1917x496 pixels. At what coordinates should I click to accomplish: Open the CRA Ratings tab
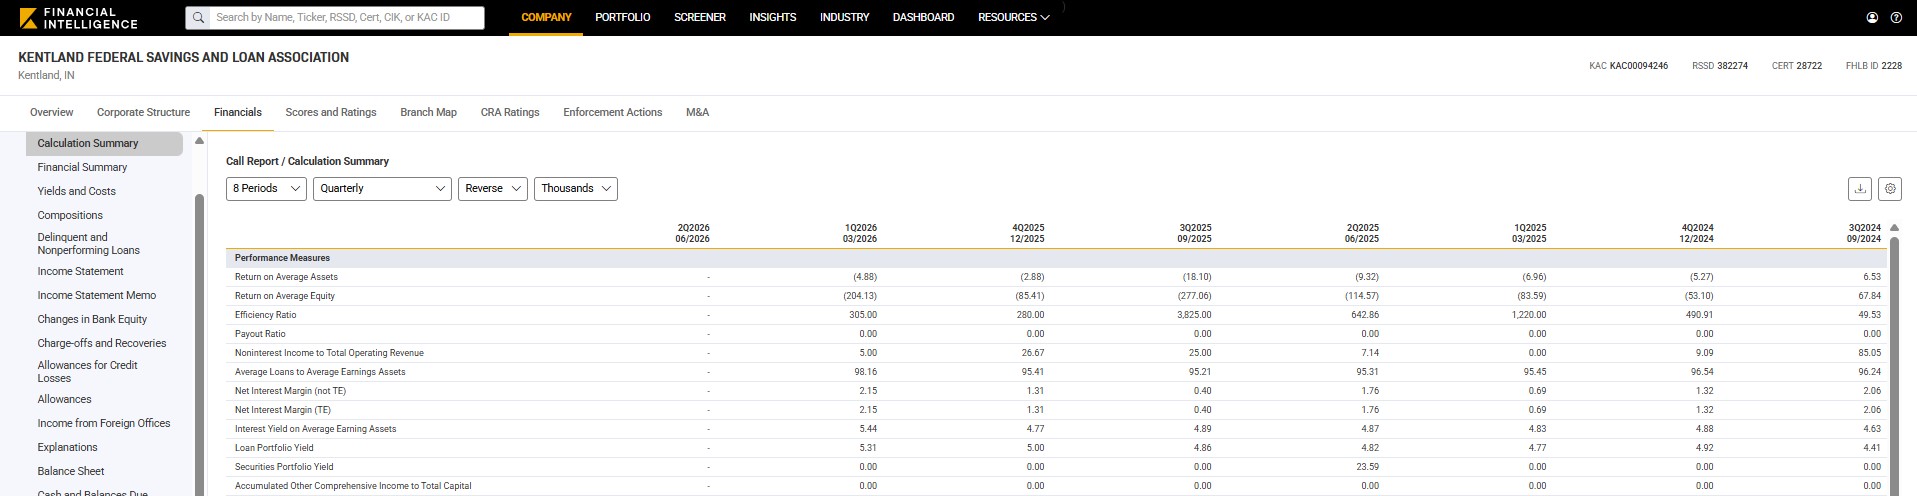pyautogui.click(x=510, y=112)
